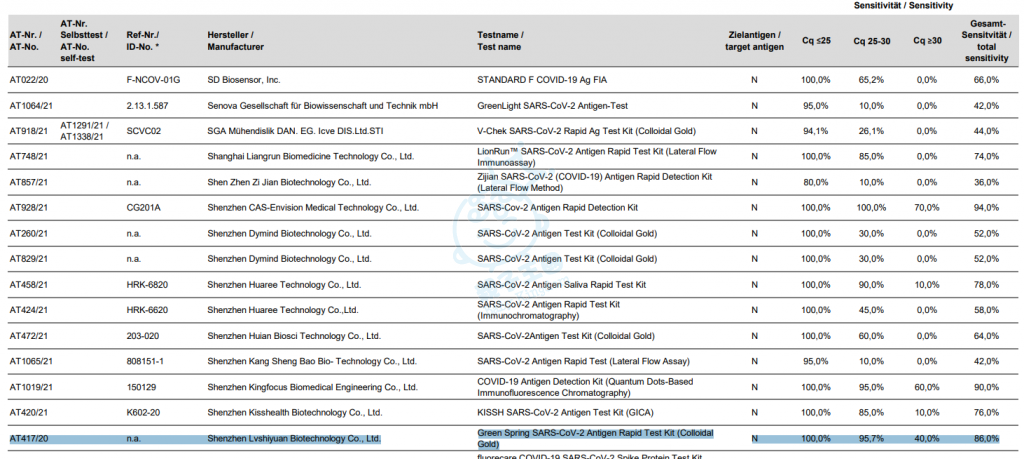Click the Zielantigen / target antigen header
1024x459 pixels.
(x=754, y=41)
